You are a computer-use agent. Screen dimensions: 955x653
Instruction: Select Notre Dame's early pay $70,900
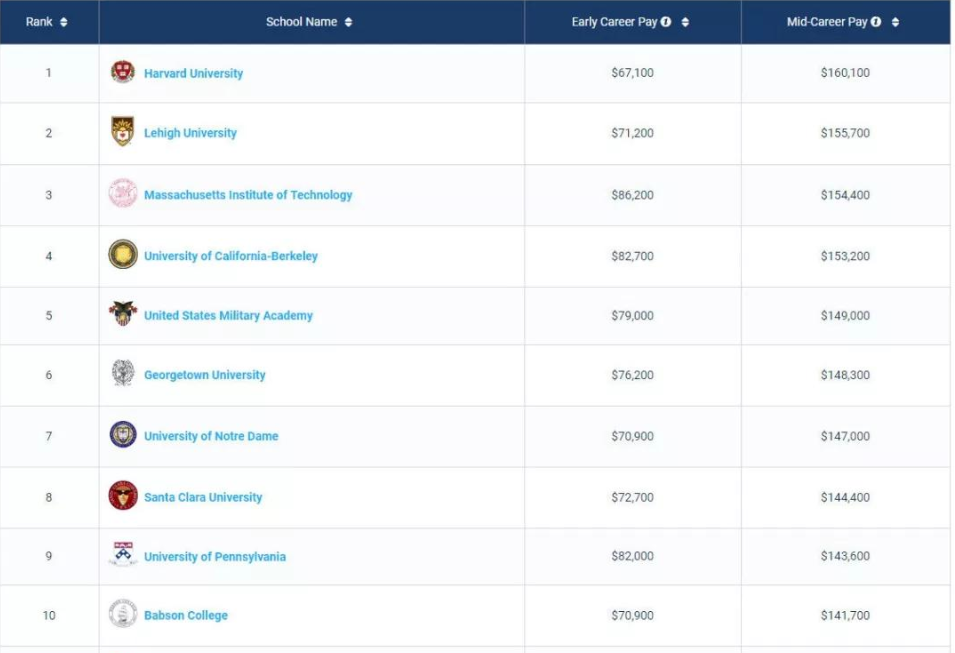[x=632, y=436]
